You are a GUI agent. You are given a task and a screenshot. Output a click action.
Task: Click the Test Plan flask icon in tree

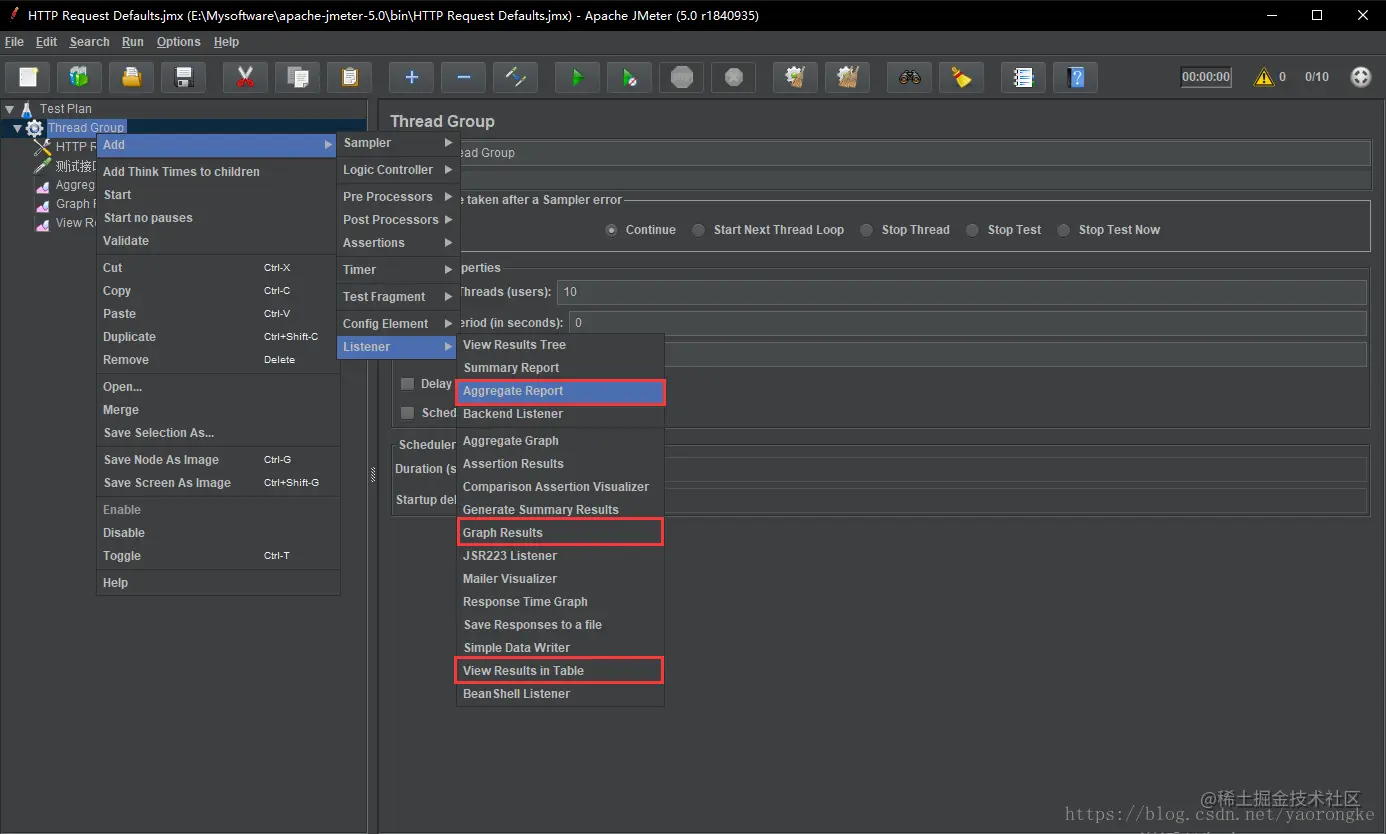click(26, 109)
